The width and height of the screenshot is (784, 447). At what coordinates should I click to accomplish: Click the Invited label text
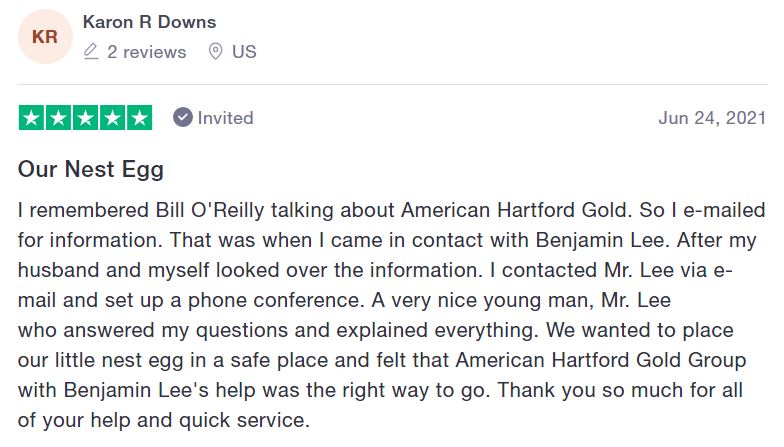coord(225,118)
